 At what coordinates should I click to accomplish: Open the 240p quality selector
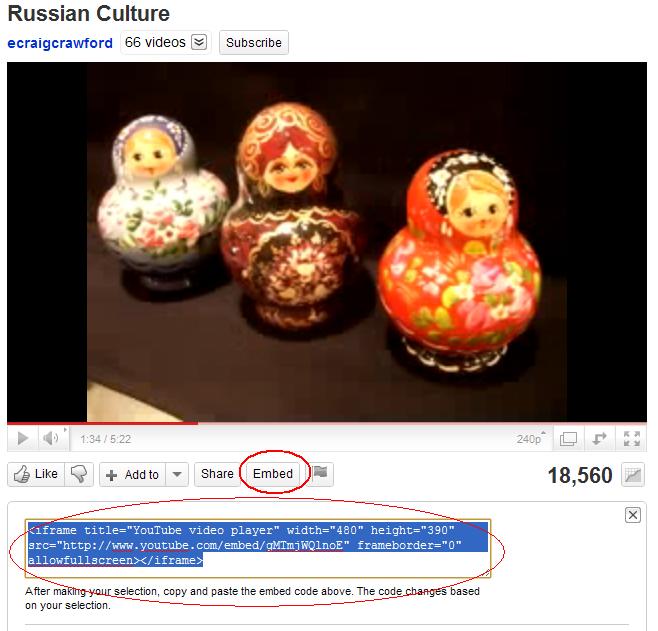click(530, 439)
